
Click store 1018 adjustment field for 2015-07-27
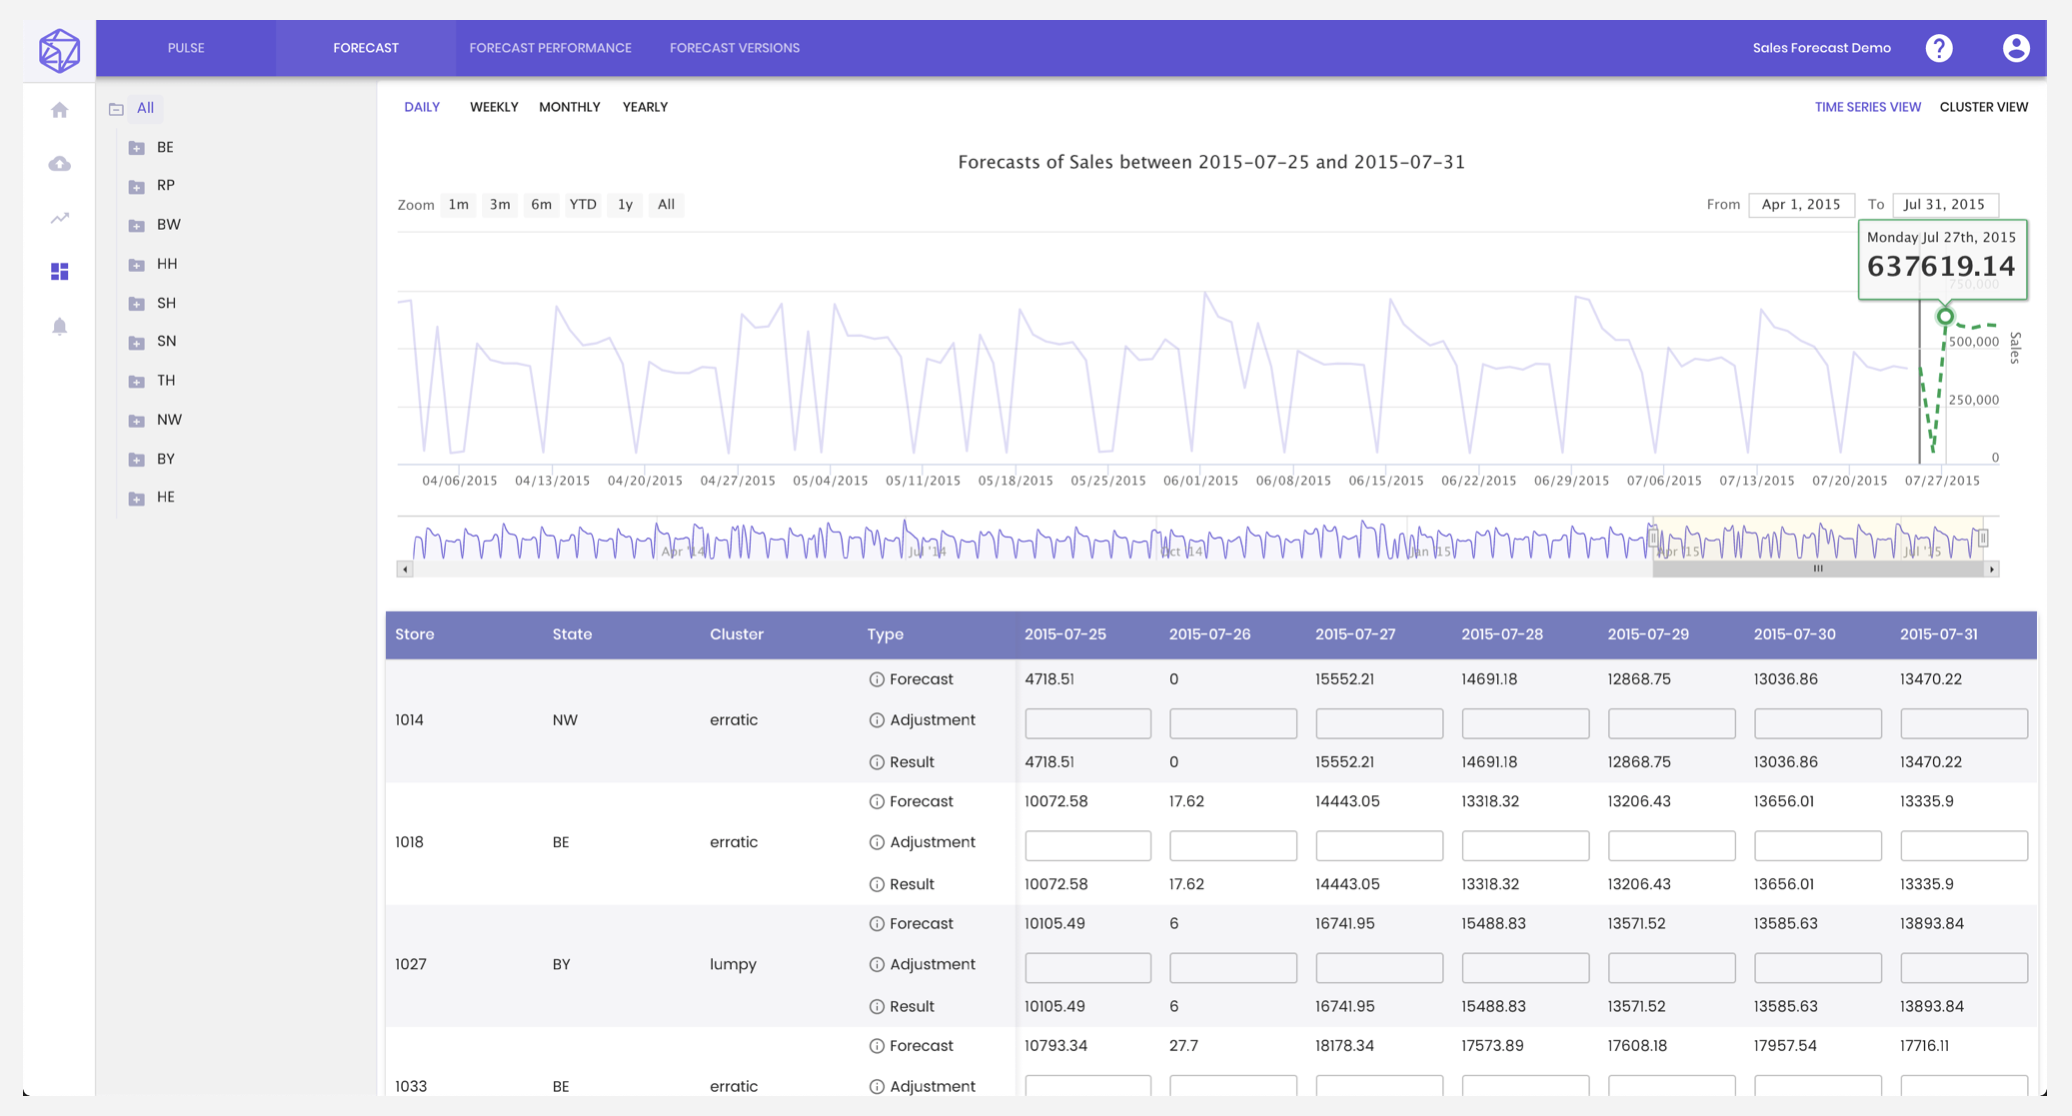(1379, 846)
